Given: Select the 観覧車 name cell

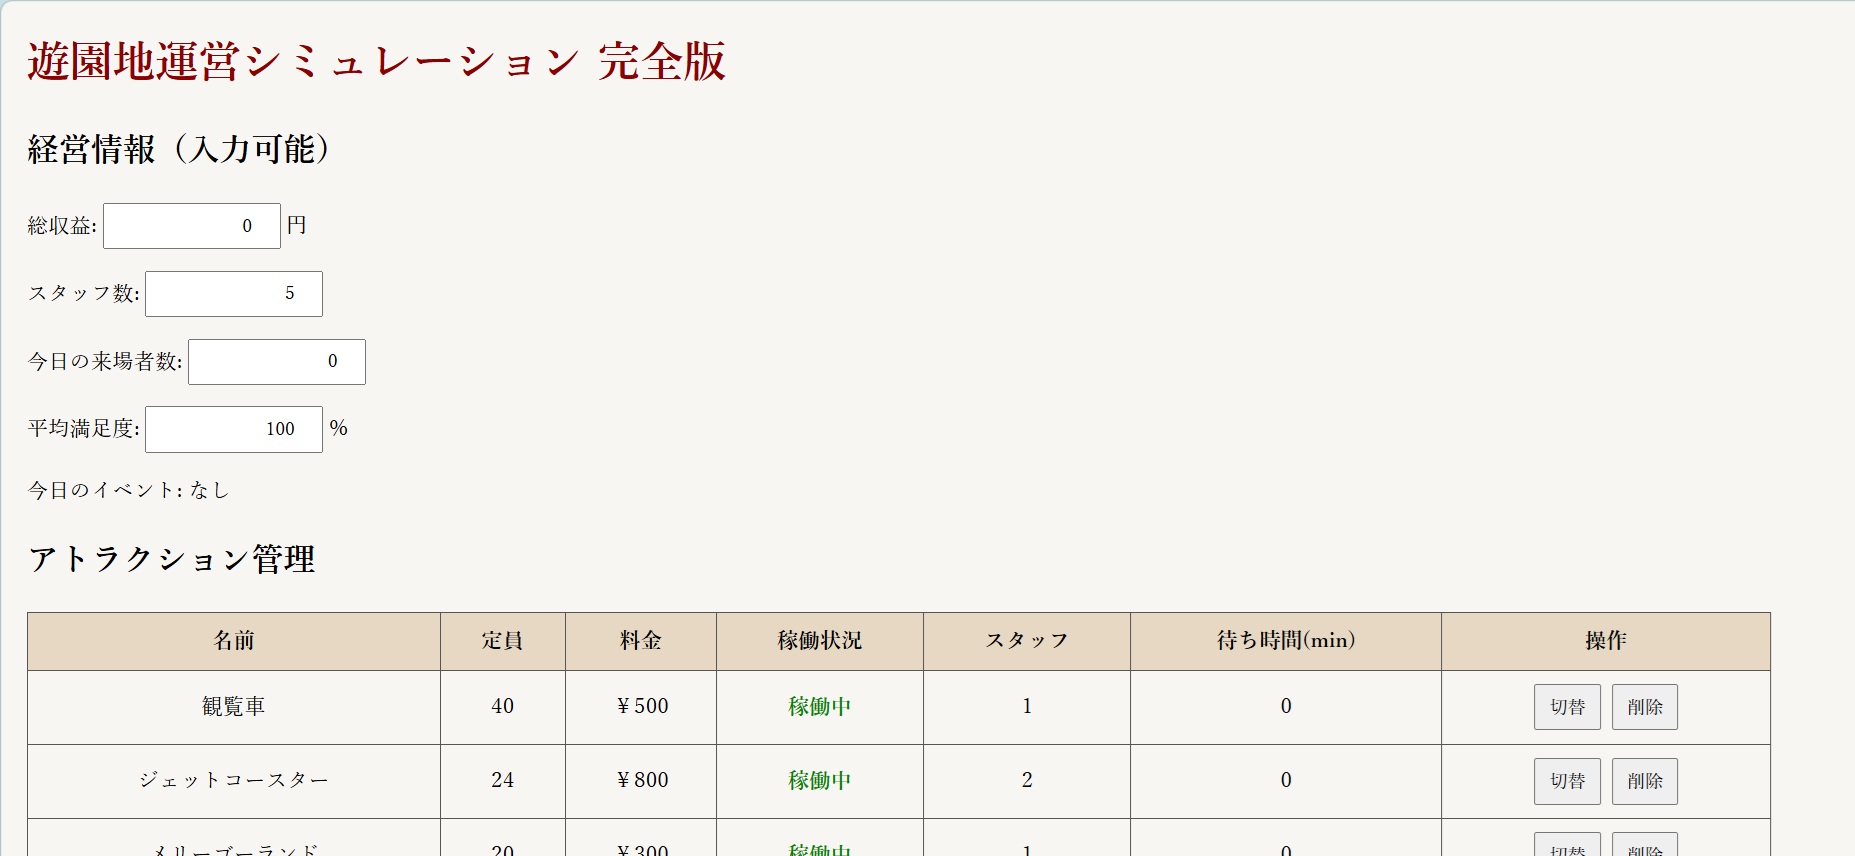Looking at the screenshot, I should (233, 707).
